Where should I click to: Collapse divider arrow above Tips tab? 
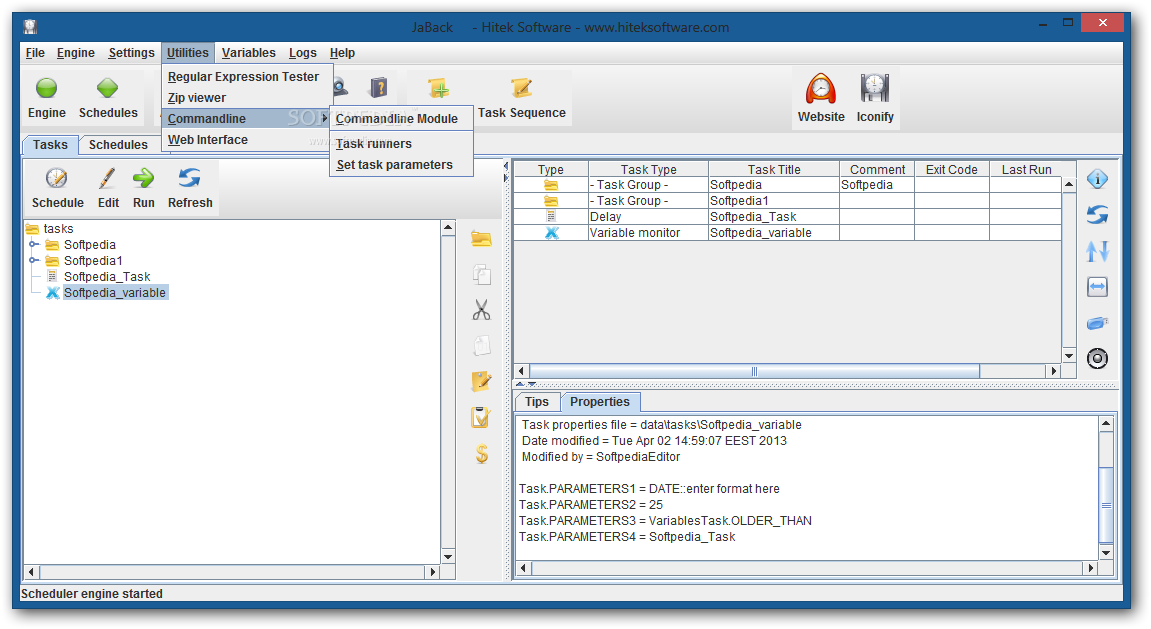pos(520,384)
